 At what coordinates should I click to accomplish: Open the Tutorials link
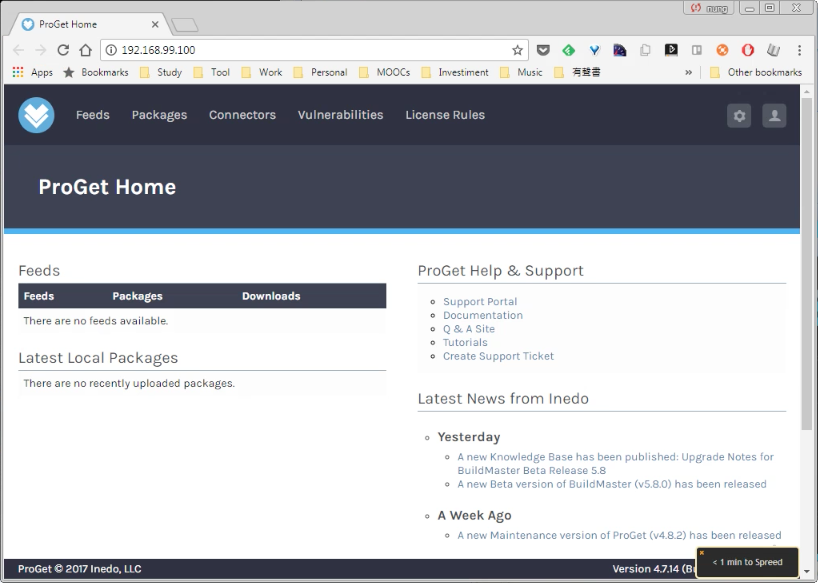[465, 342]
